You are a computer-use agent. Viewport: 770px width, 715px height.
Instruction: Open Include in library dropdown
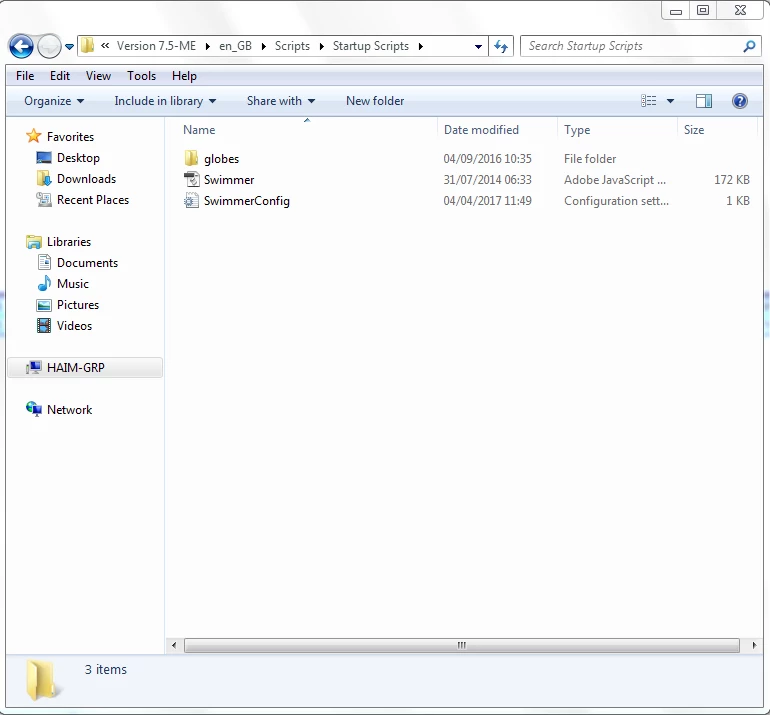(x=165, y=101)
